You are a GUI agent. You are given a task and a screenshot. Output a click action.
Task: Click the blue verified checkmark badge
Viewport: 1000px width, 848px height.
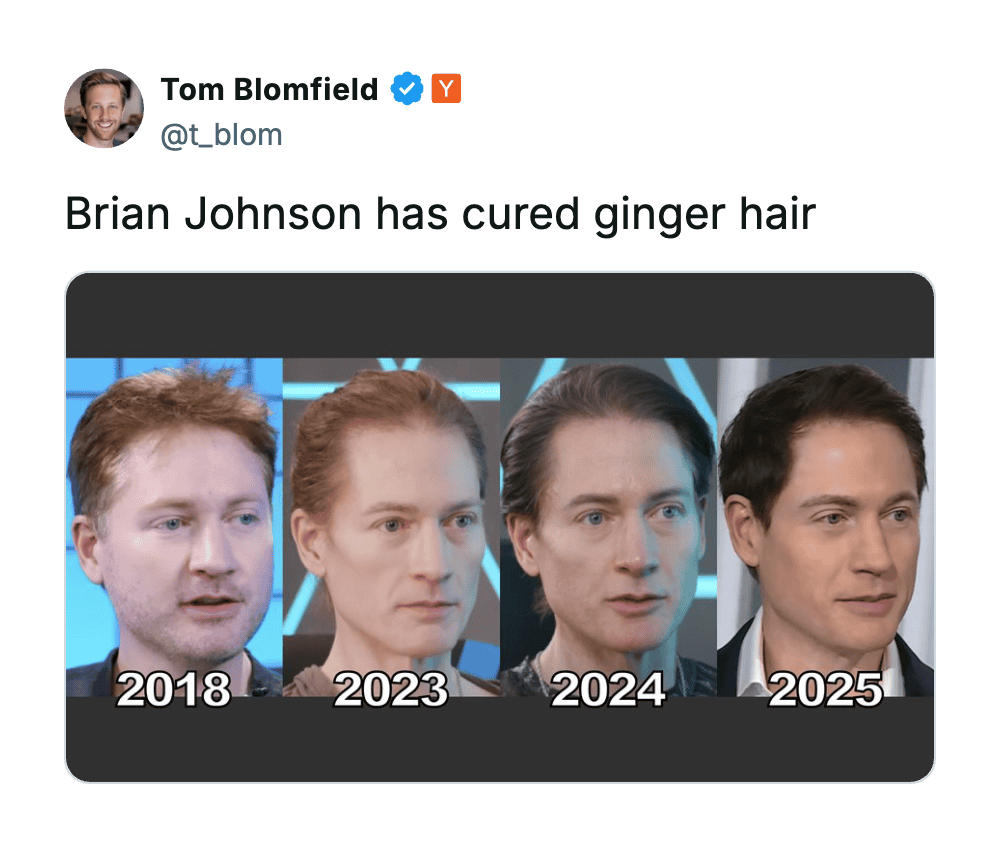pos(407,89)
